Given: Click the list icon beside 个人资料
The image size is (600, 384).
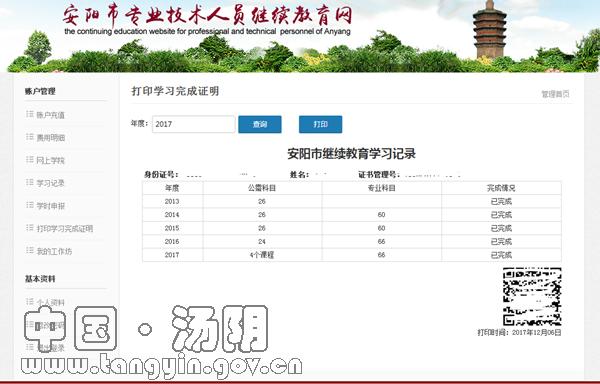Looking at the screenshot, I should click(29, 302).
